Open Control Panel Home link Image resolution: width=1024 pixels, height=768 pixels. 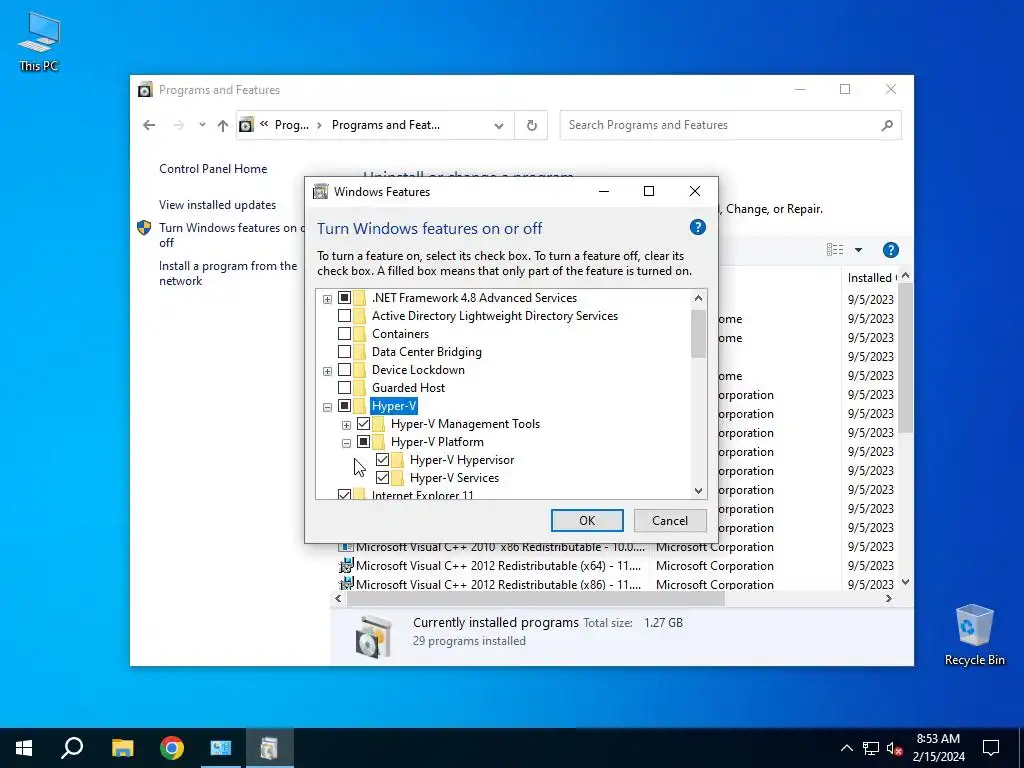coord(213,168)
